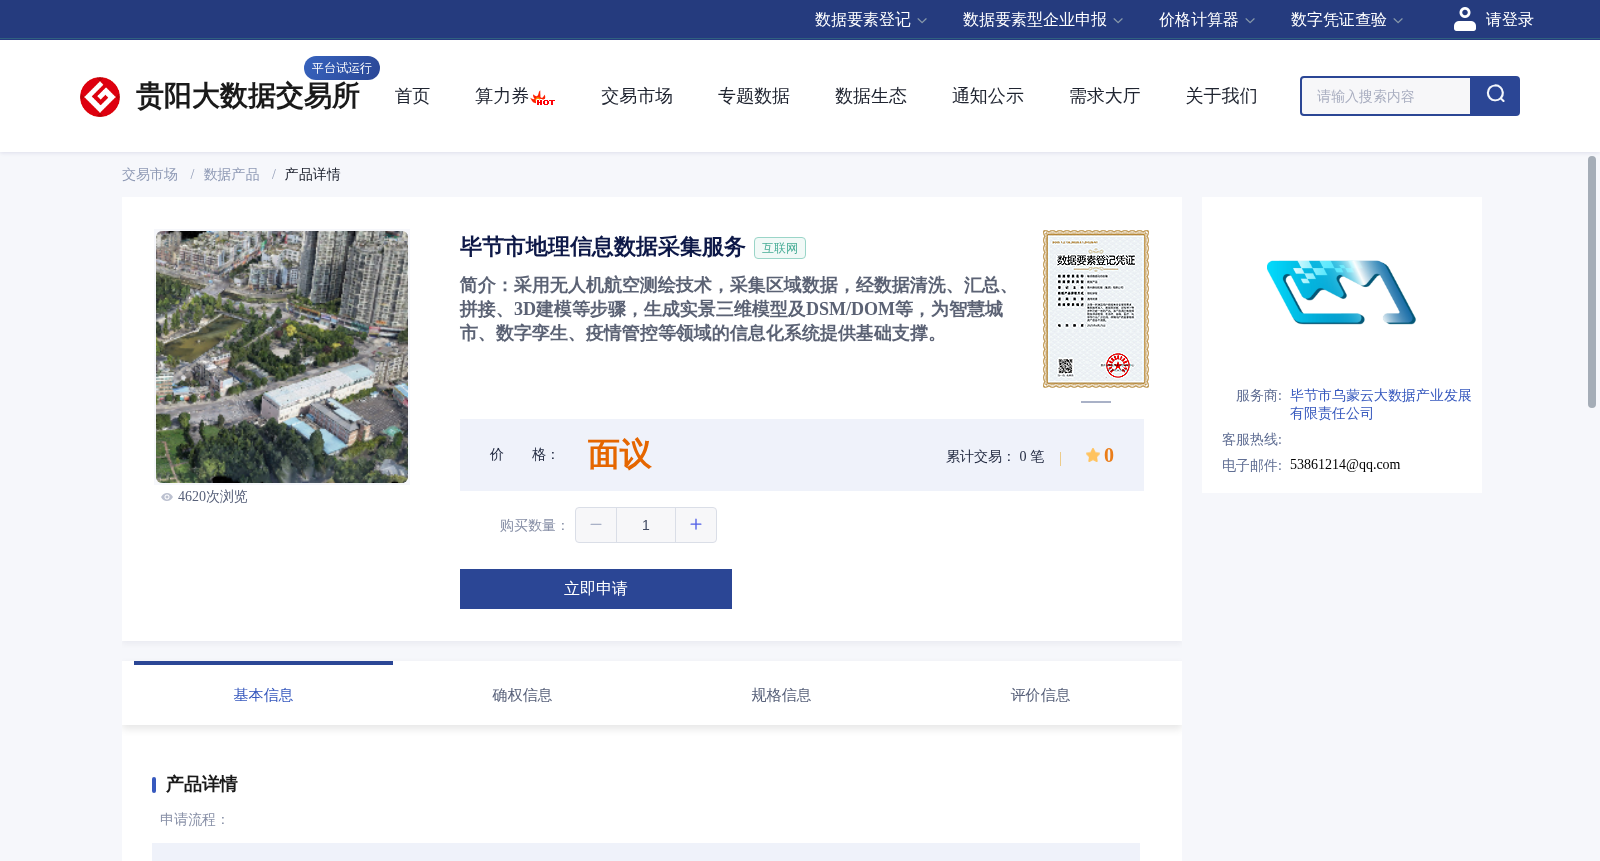Expand the 数据要素型企业申报 dropdown
Screen dimensions: 1600x861
(1042, 20)
